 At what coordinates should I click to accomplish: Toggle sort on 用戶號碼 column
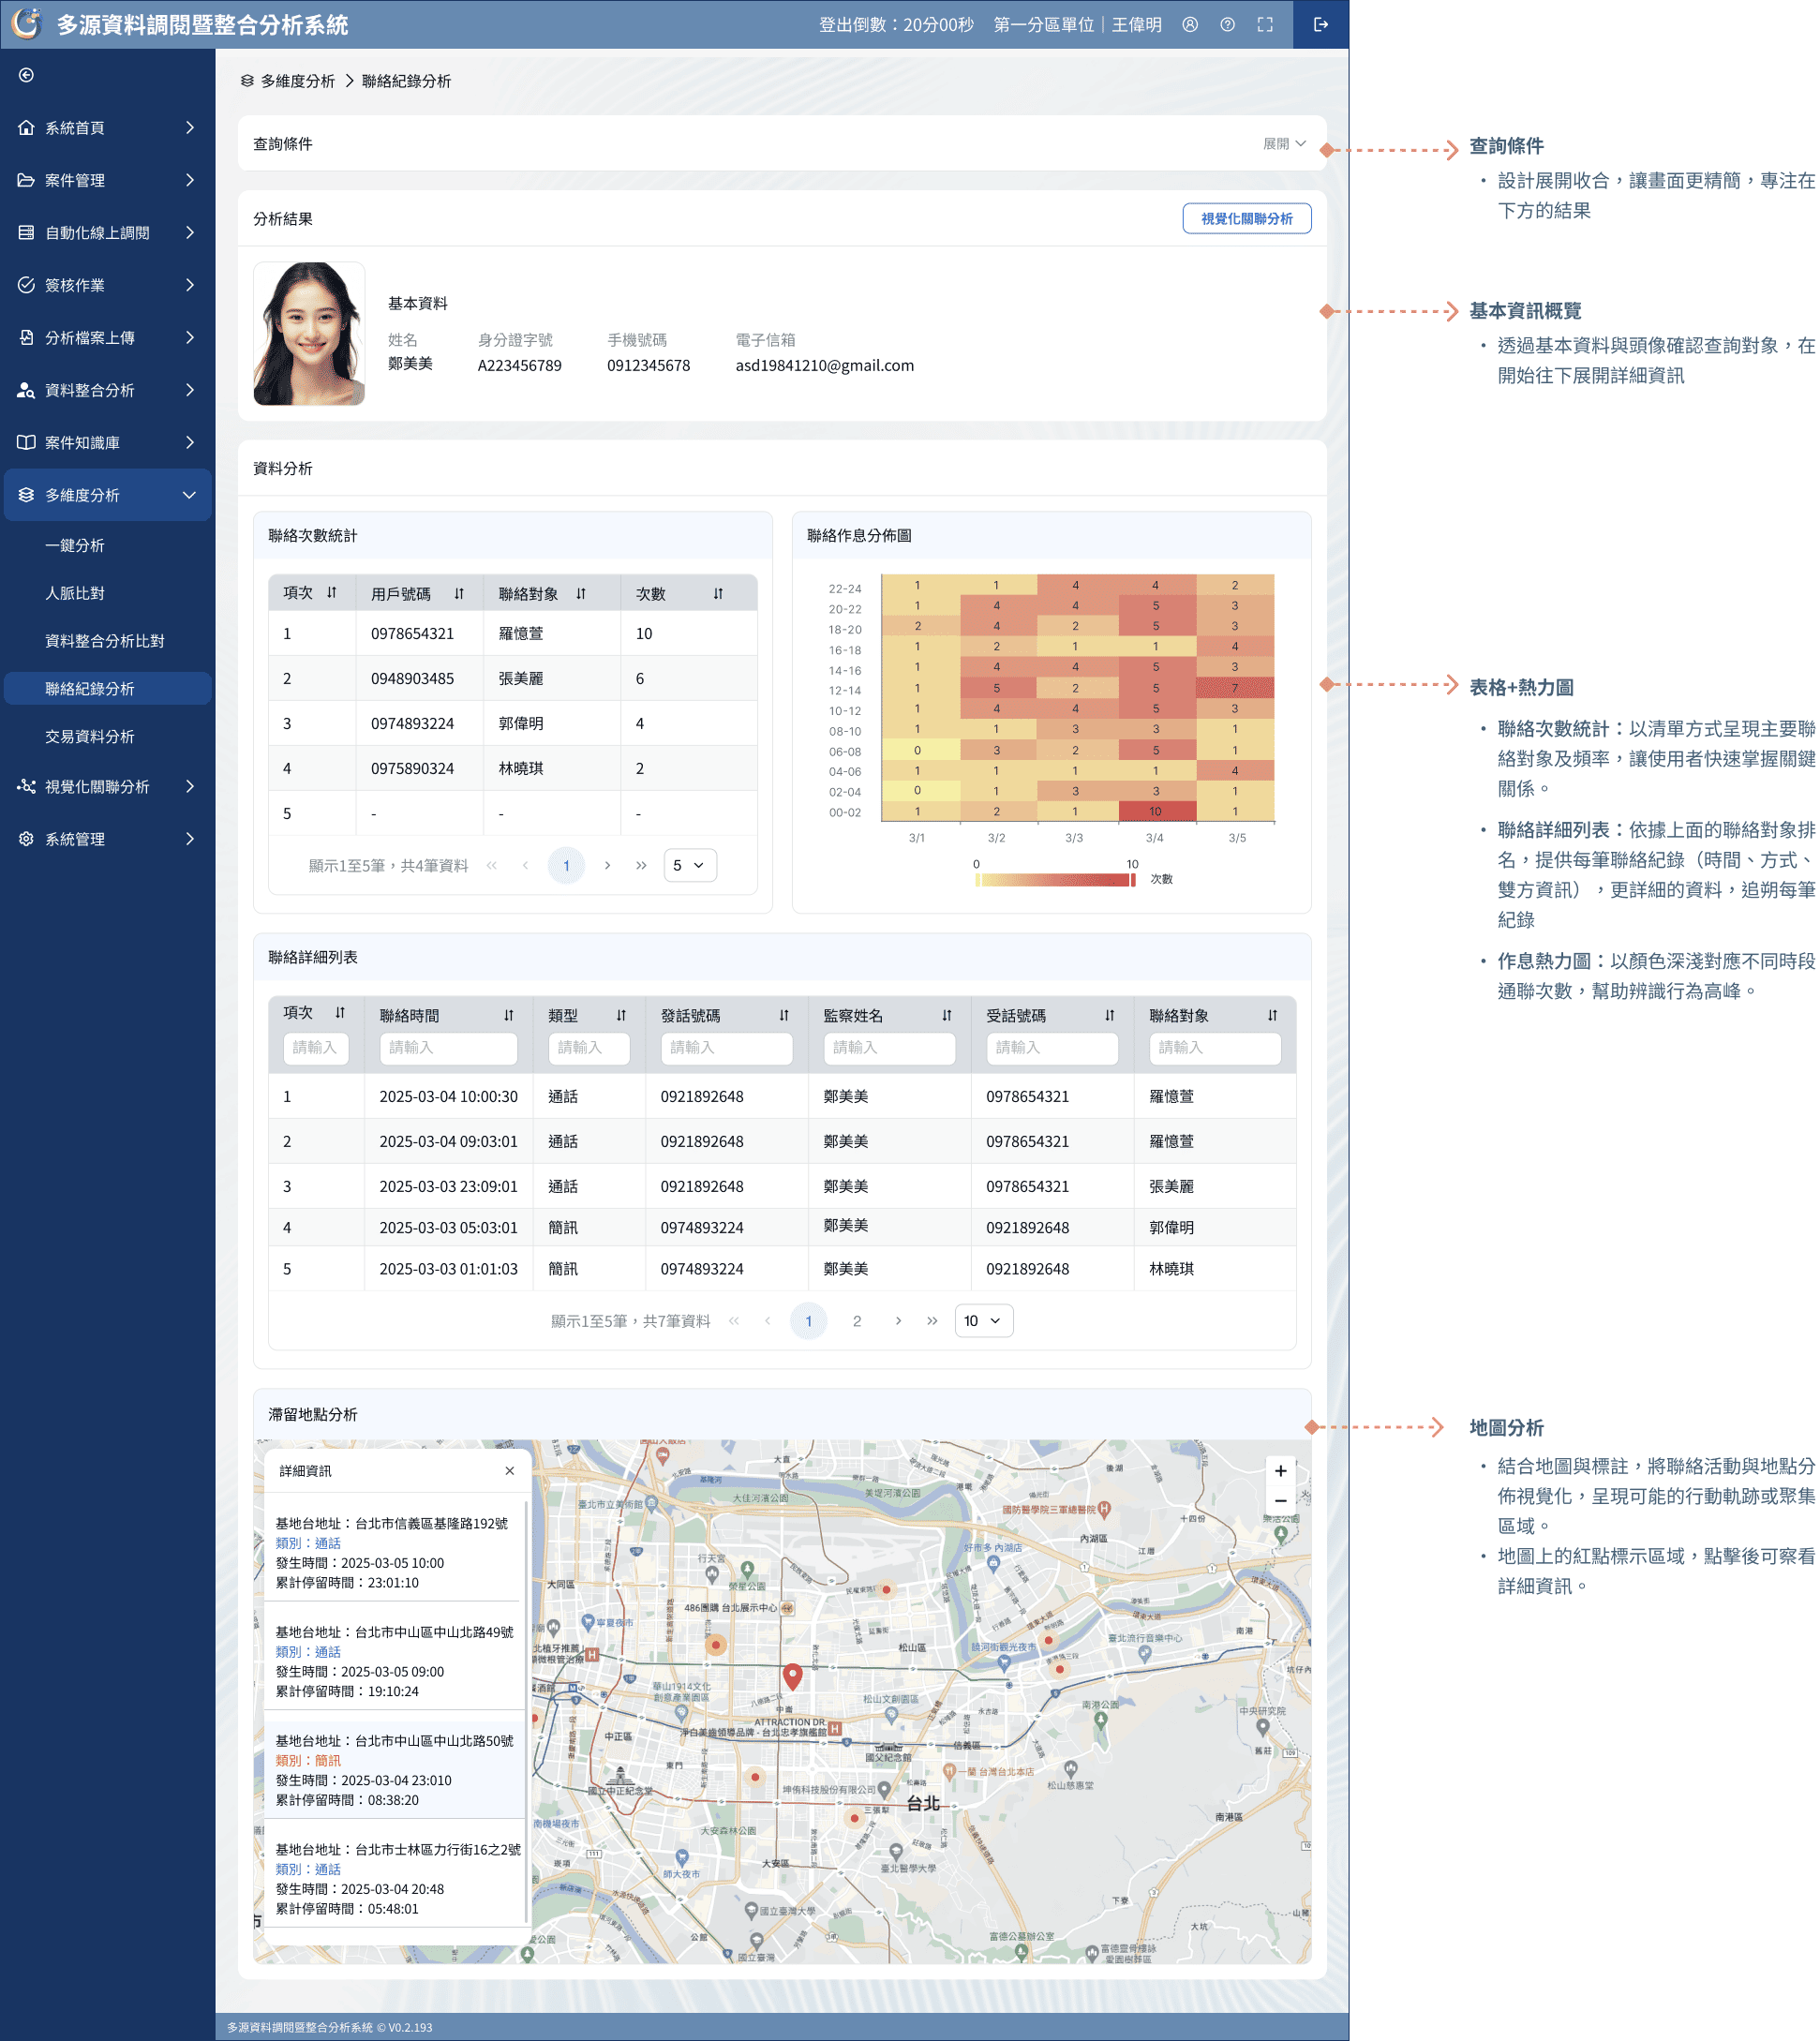459,593
